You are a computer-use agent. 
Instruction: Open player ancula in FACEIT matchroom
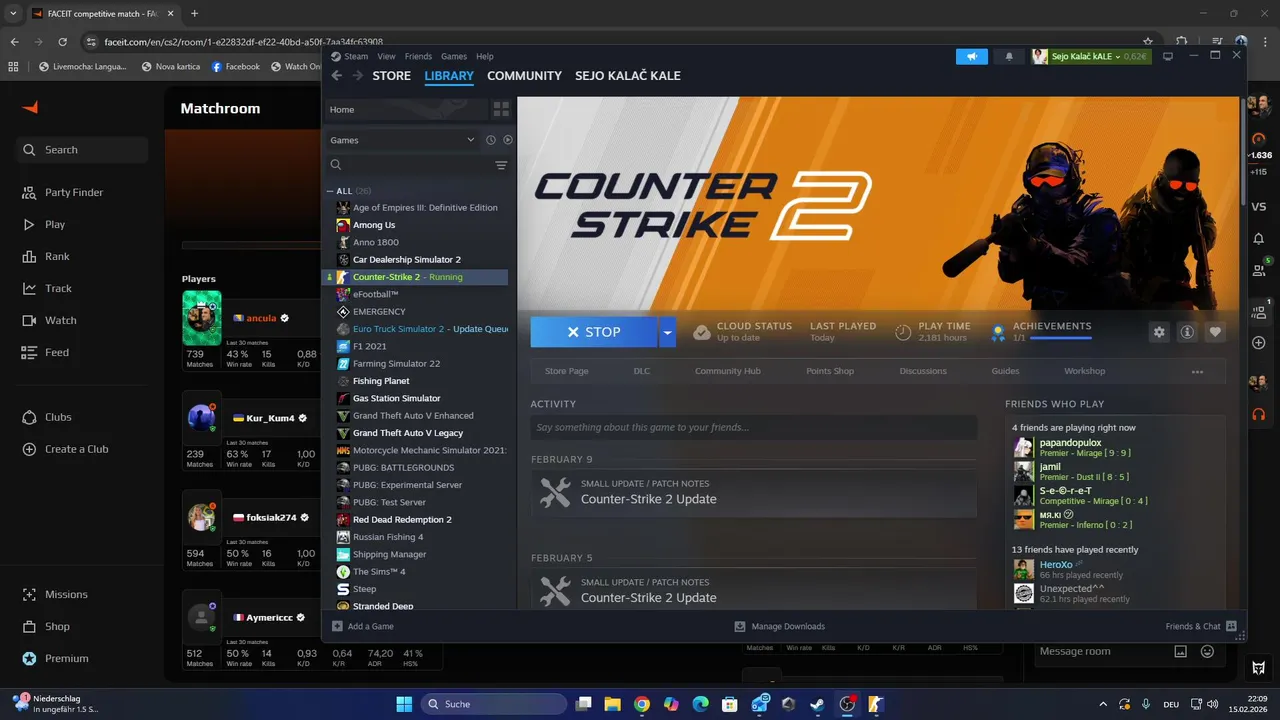coord(261,318)
